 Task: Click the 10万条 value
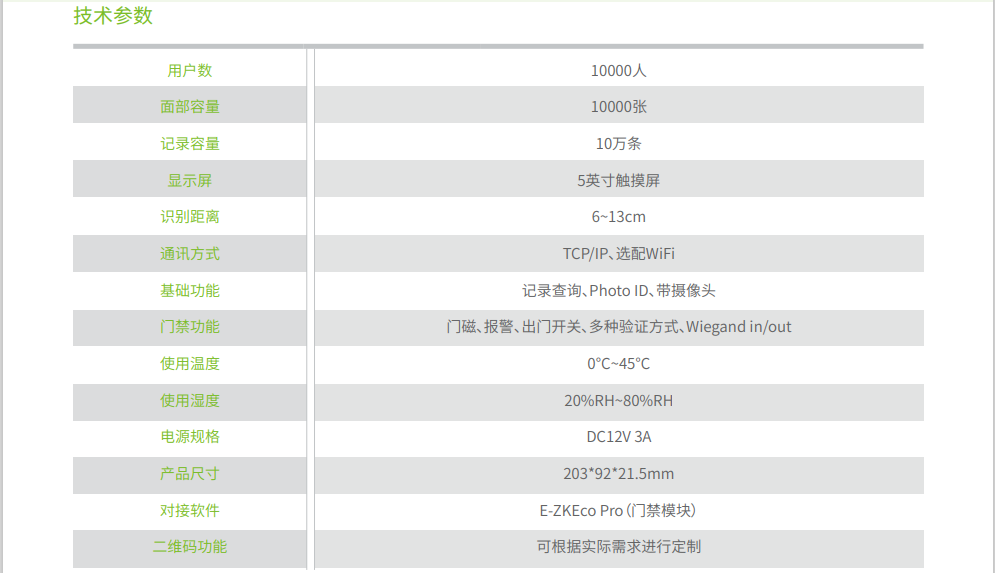[x=619, y=143]
